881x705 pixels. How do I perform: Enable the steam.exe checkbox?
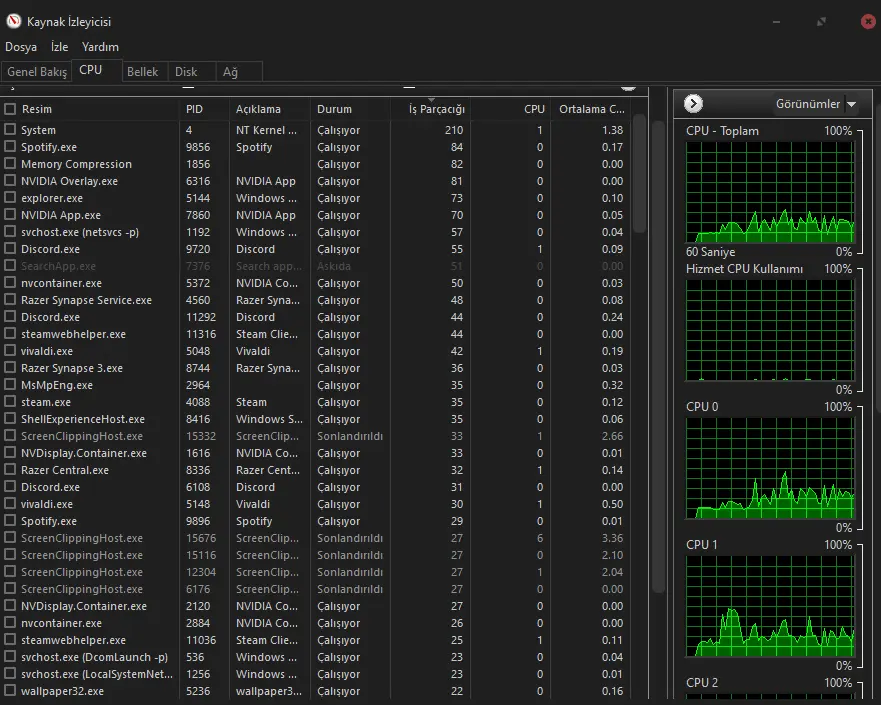[x=10, y=402]
